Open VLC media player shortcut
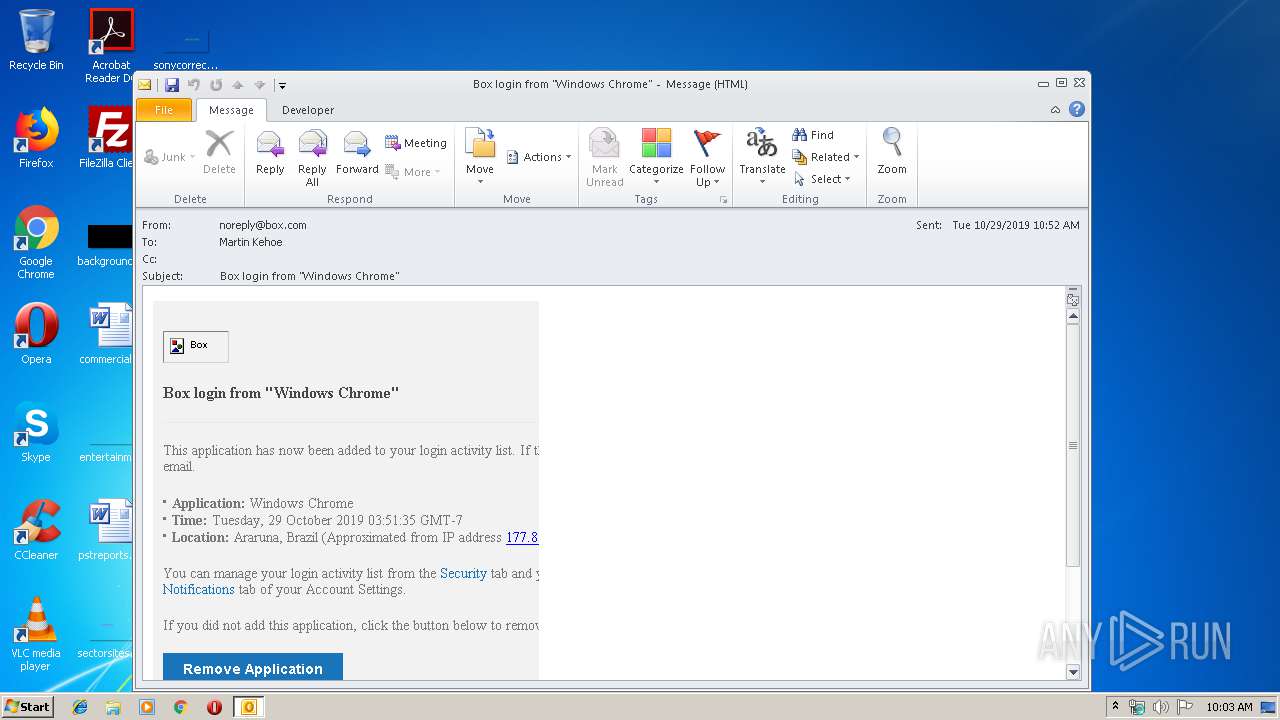1280x720 pixels. (x=36, y=634)
